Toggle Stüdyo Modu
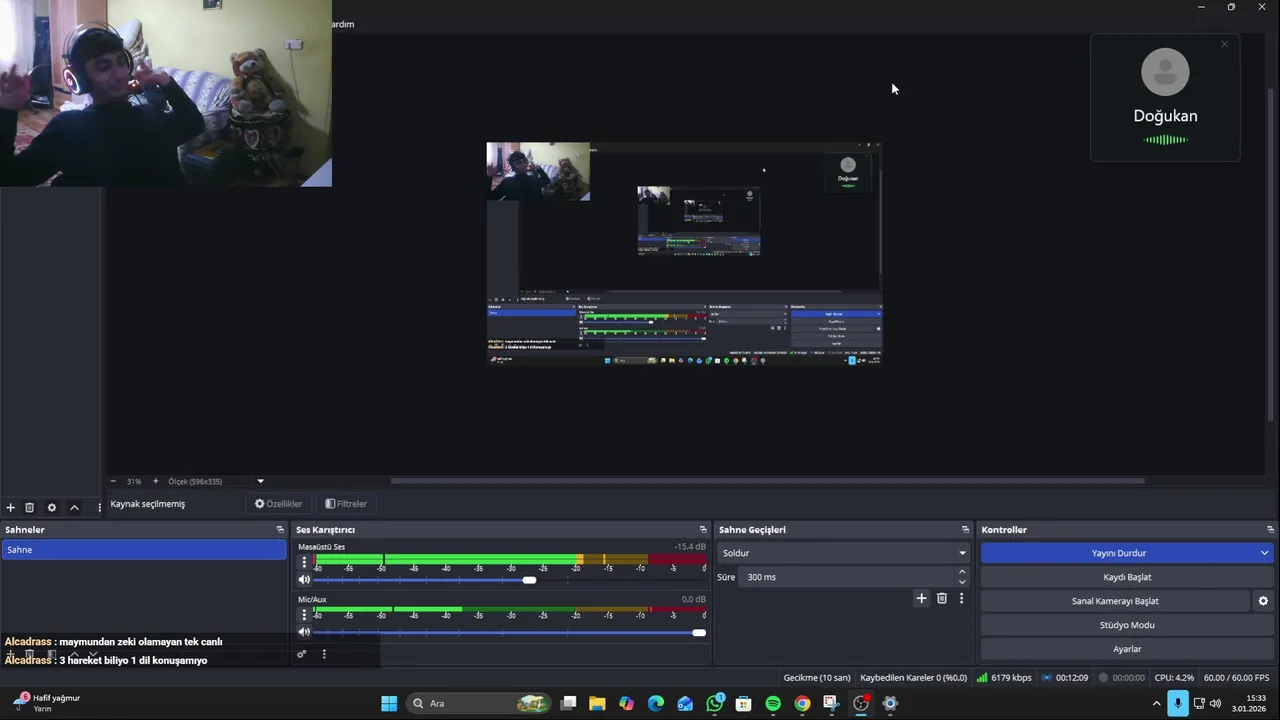Screen dimensions: 1280x720 coord(1127,625)
